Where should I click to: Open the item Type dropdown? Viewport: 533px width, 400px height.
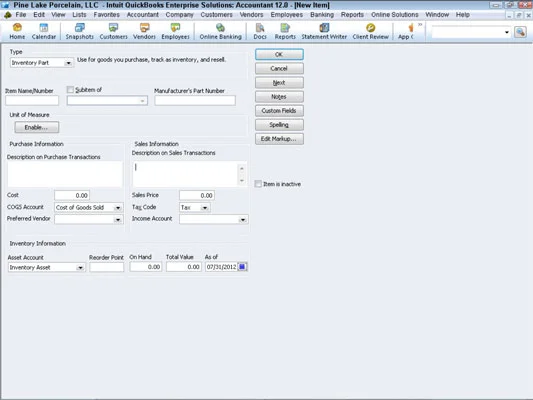(x=69, y=63)
